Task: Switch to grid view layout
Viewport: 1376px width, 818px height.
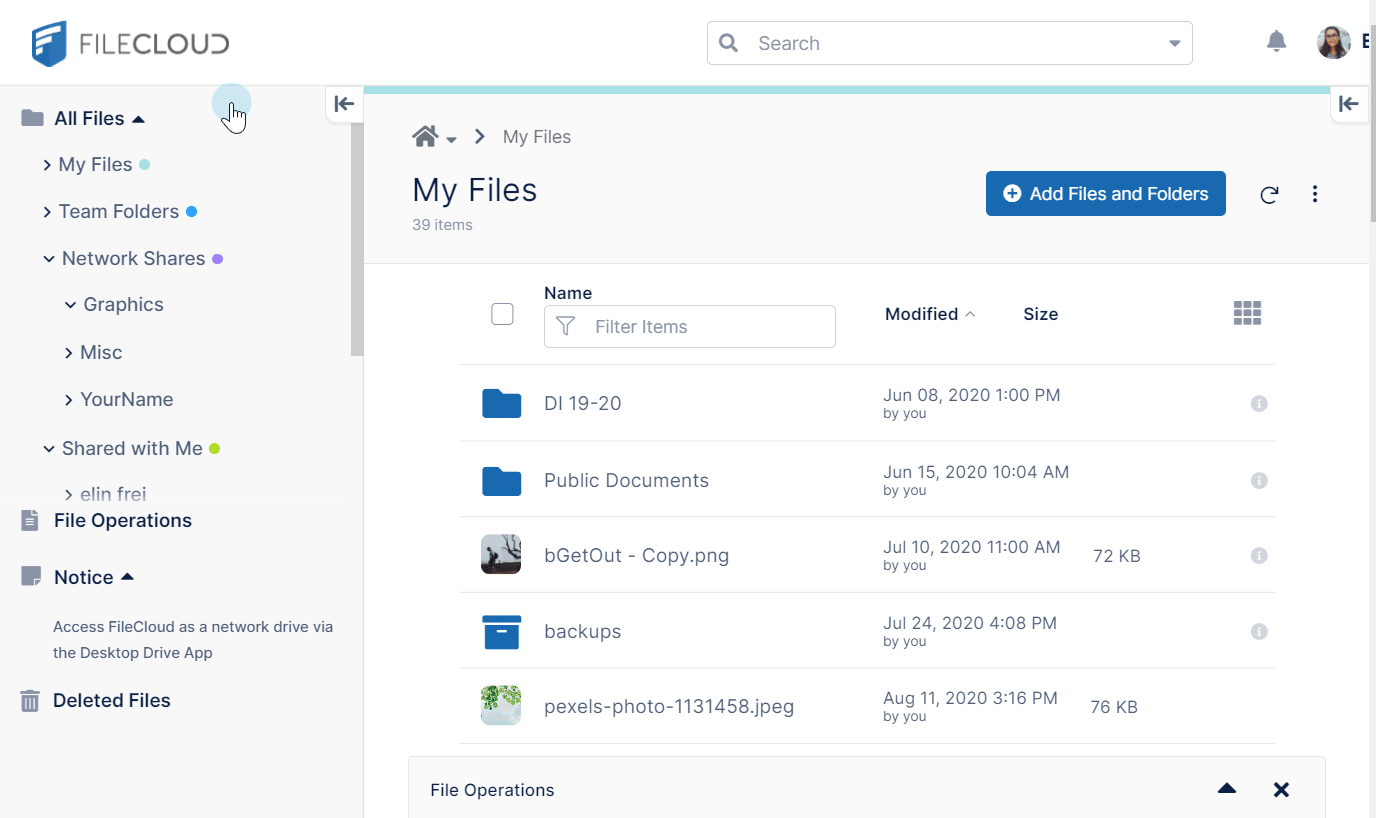Action: point(1247,314)
